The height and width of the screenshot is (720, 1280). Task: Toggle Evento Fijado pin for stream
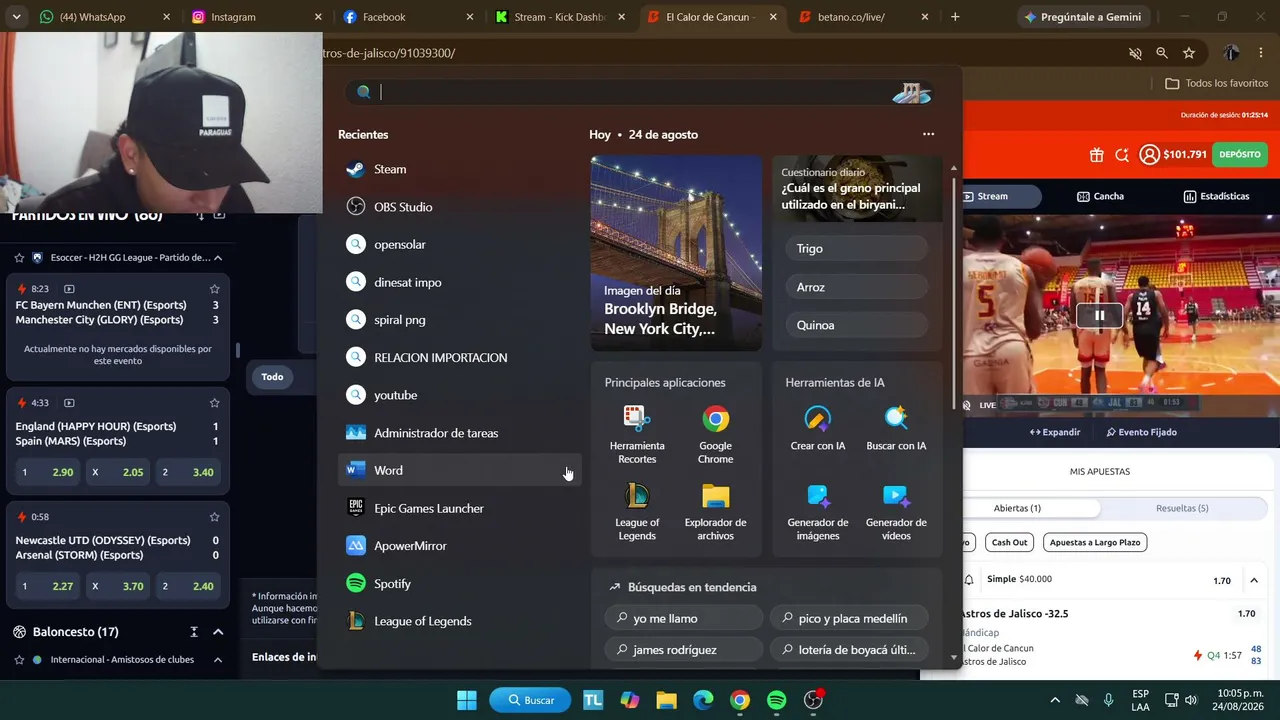[x=1141, y=432]
